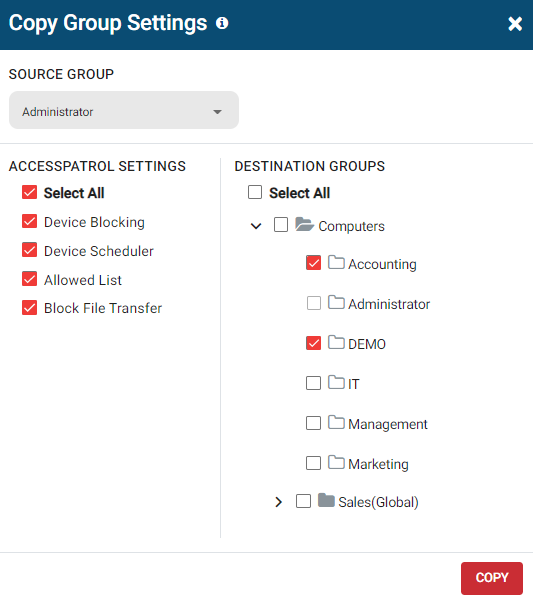The image size is (533, 596).
Task: Collapse the Computers tree node
Action: (x=256, y=226)
